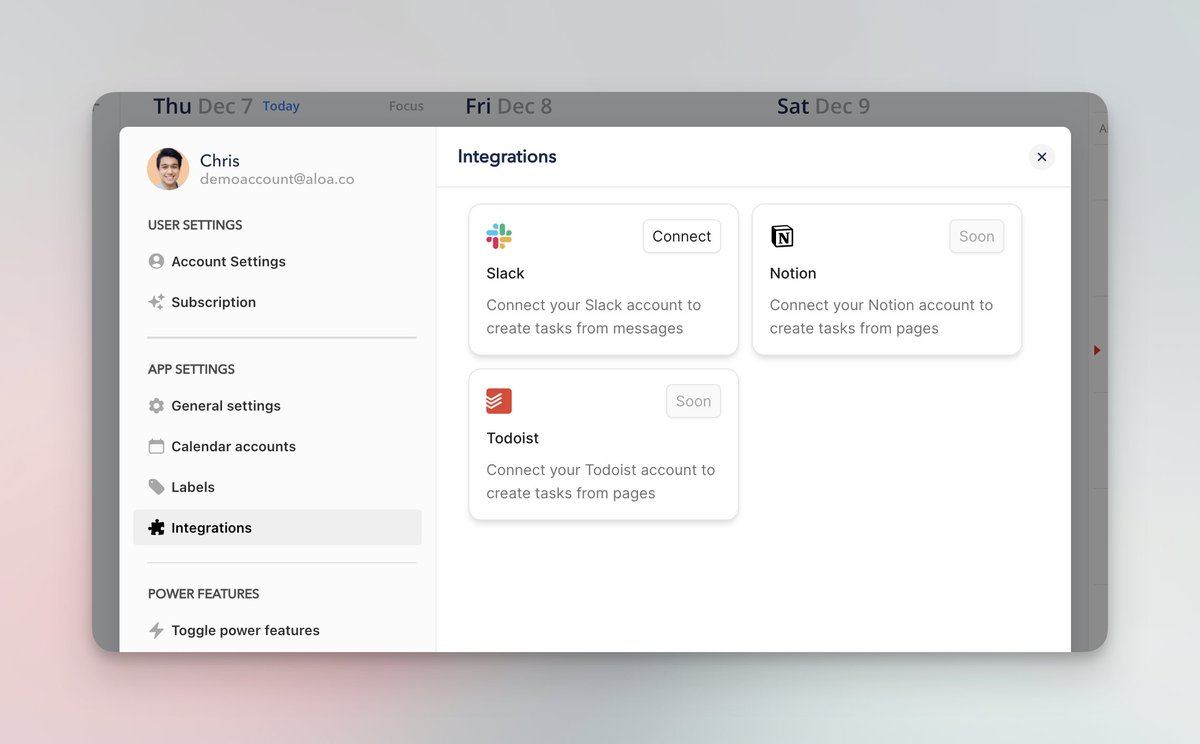This screenshot has height=744, width=1200.
Task: Click Focus label in Thursday column
Action: (406, 106)
